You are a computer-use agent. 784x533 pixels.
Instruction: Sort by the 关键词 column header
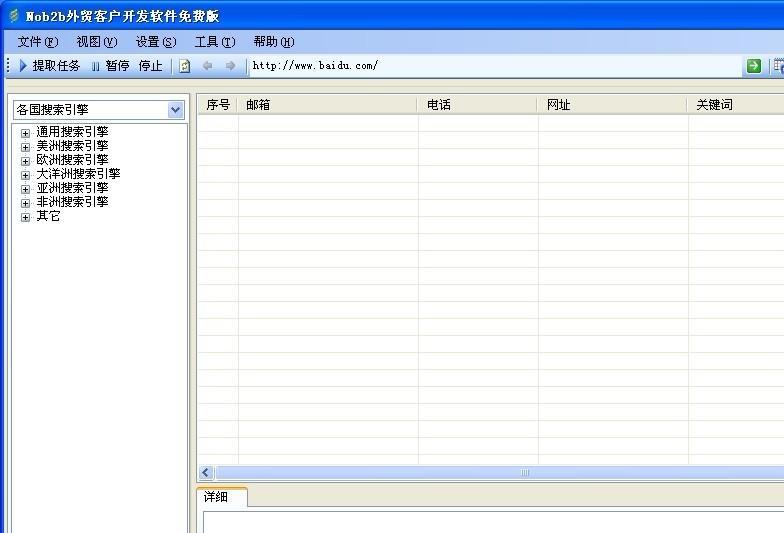click(736, 104)
